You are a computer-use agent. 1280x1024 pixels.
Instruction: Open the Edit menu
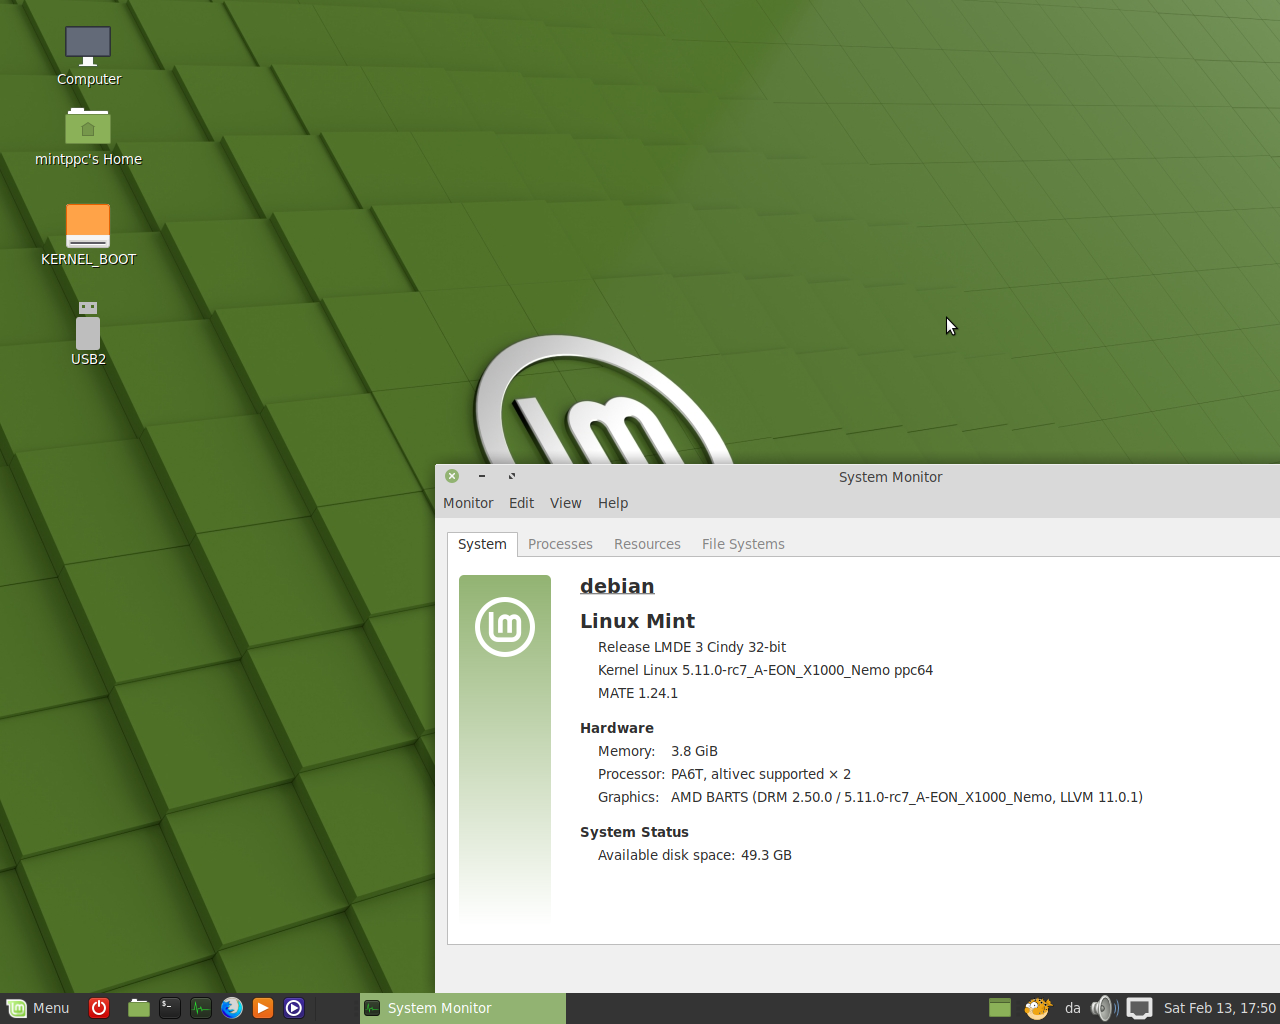tap(521, 503)
